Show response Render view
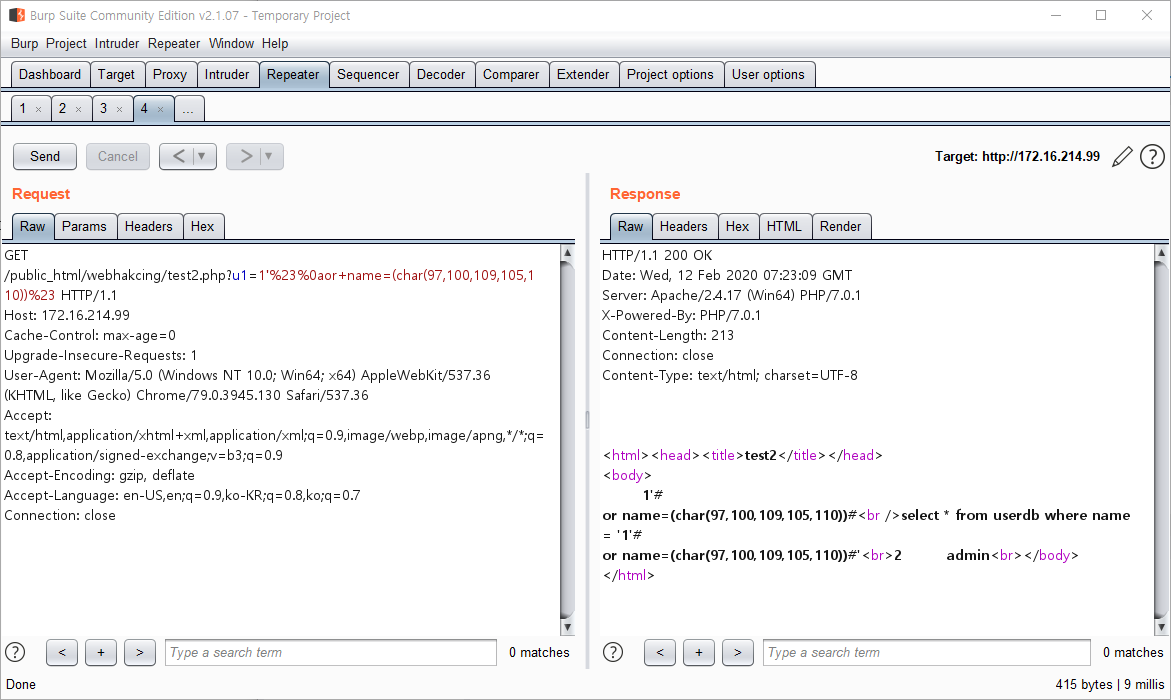1171x700 pixels. point(840,226)
